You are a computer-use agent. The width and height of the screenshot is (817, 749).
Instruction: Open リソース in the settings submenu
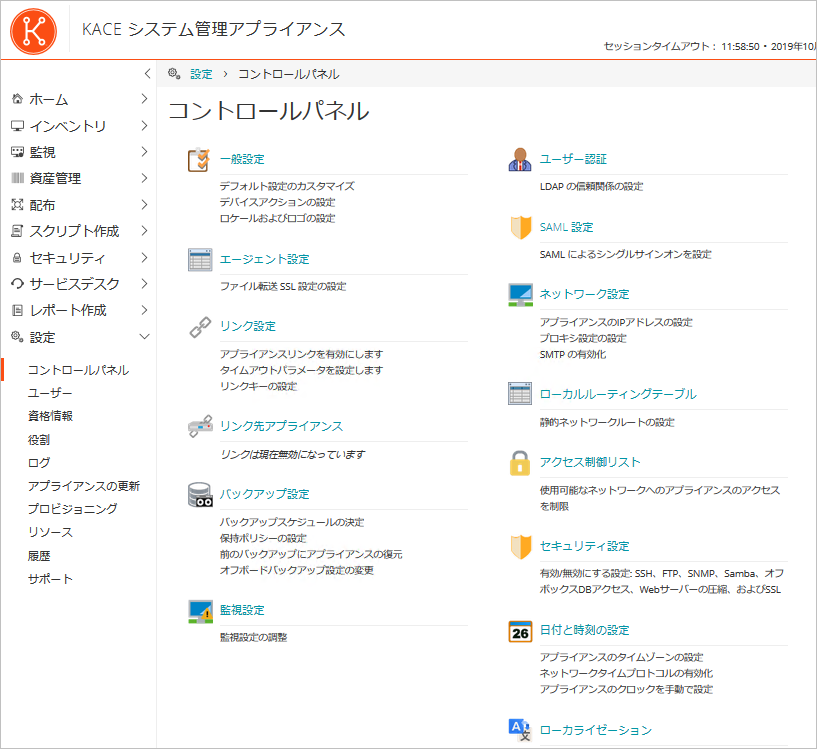pyautogui.click(x=50, y=532)
